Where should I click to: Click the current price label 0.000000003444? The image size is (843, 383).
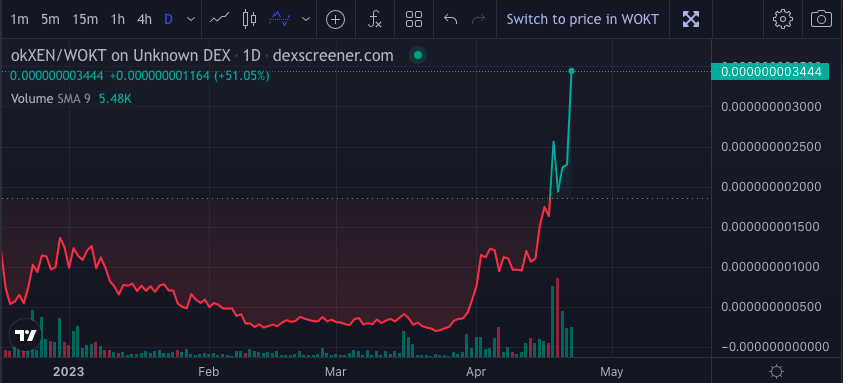pyautogui.click(x=771, y=71)
